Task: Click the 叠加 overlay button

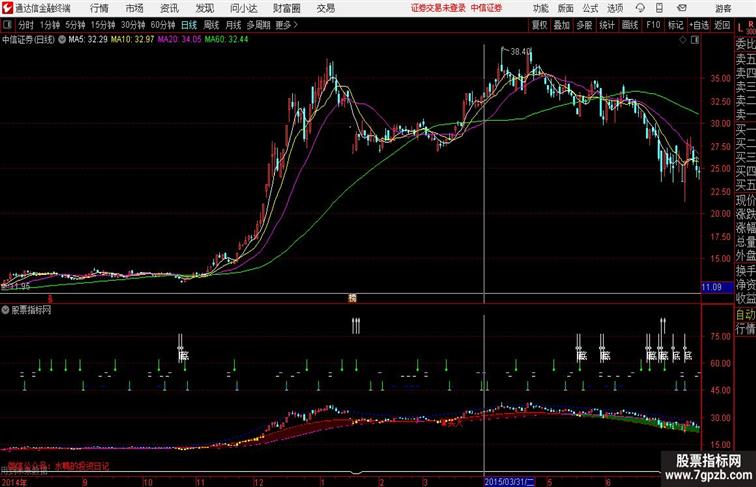Action: [x=562, y=25]
